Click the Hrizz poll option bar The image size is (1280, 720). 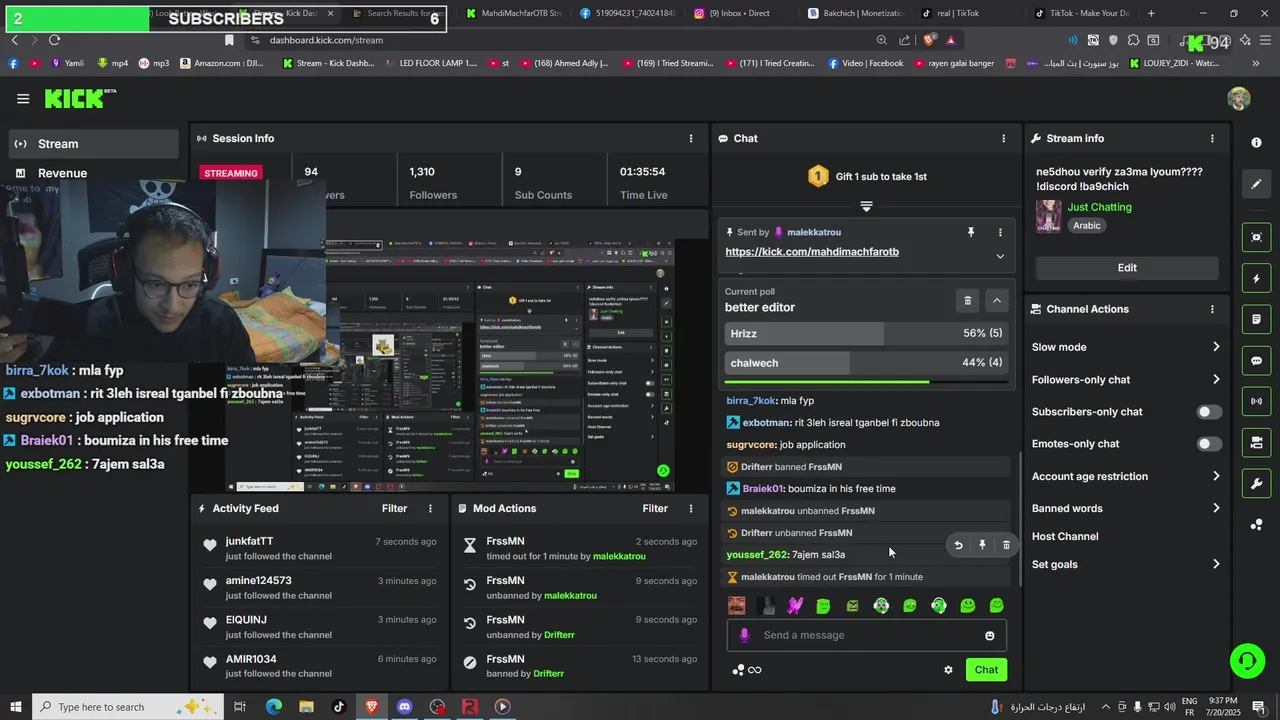click(x=865, y=334)
